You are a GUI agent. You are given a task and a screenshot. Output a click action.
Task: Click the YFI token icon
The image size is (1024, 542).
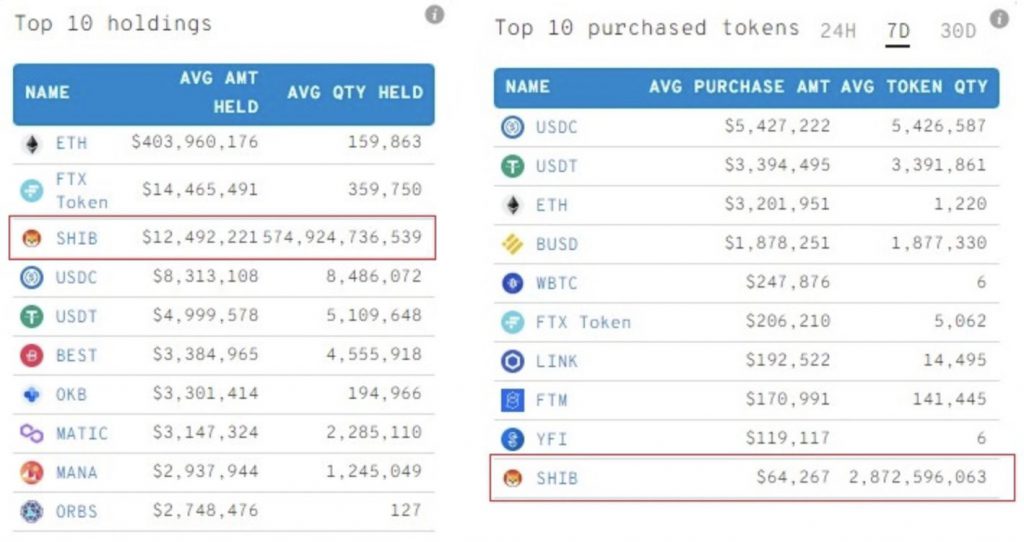[513, 439]
